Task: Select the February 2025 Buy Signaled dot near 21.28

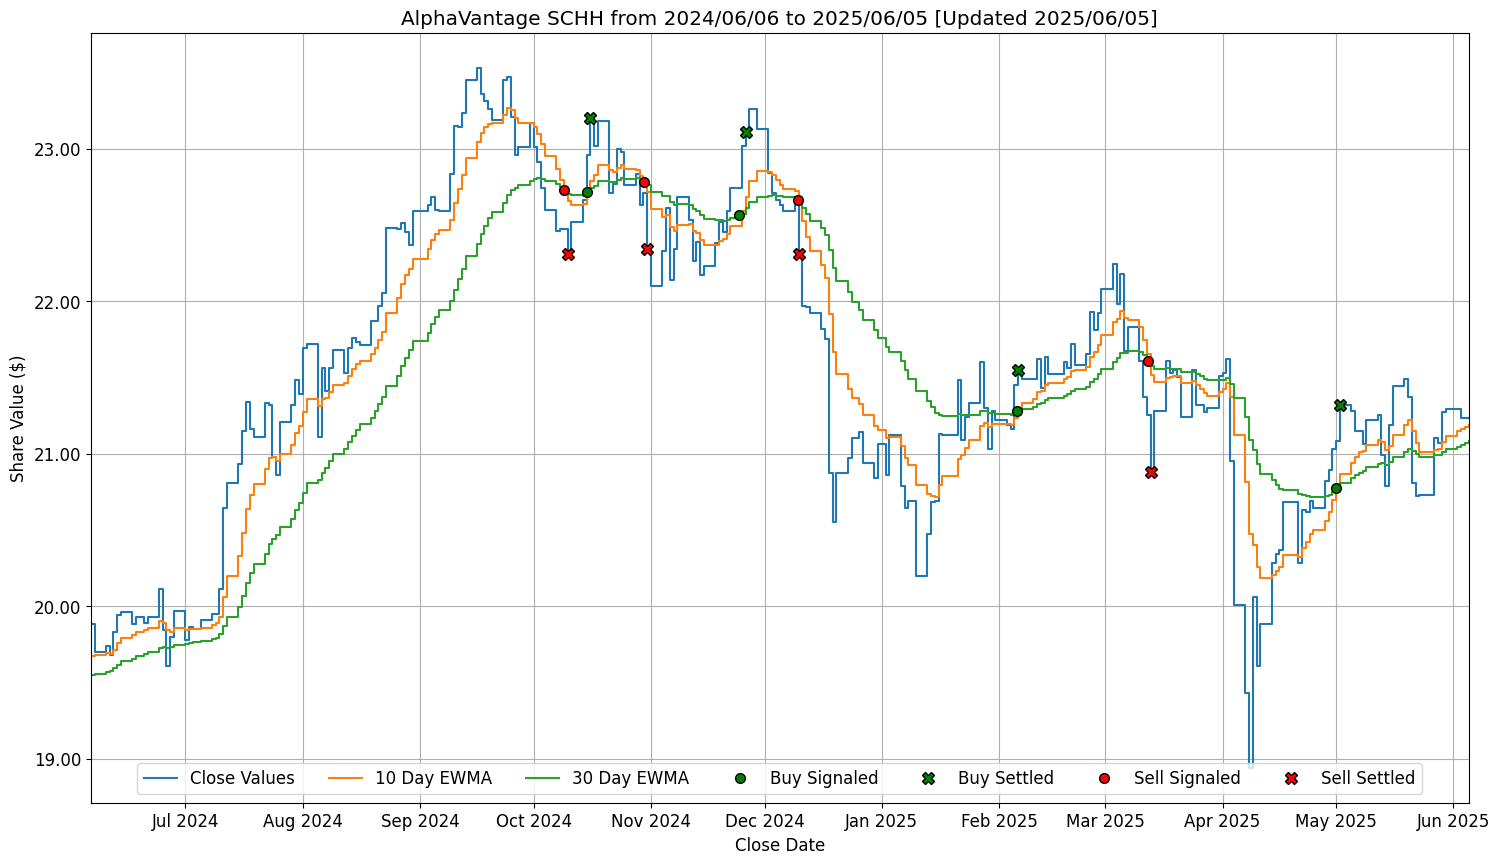Action: click(x=1017, y=411)
